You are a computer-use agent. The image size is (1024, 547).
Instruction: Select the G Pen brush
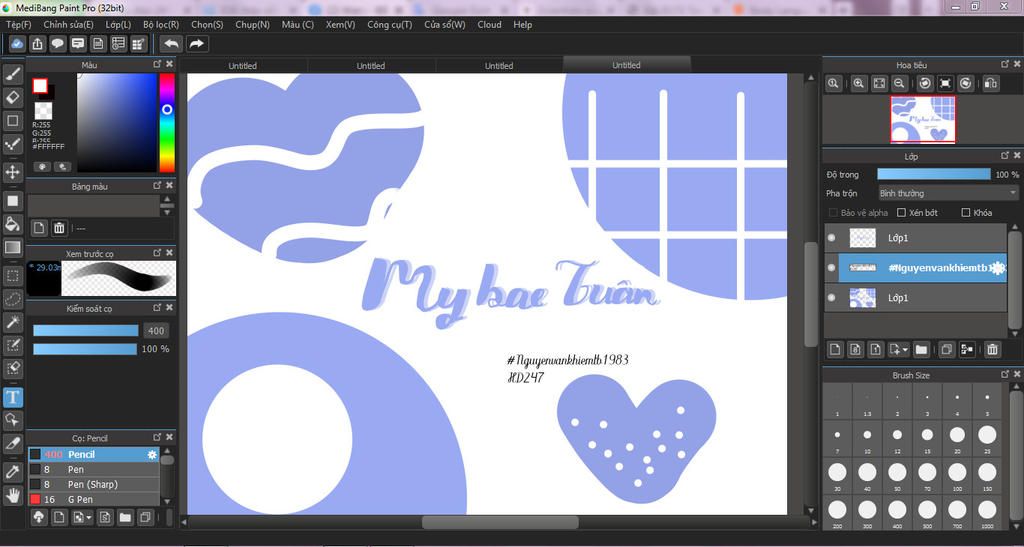93,499
